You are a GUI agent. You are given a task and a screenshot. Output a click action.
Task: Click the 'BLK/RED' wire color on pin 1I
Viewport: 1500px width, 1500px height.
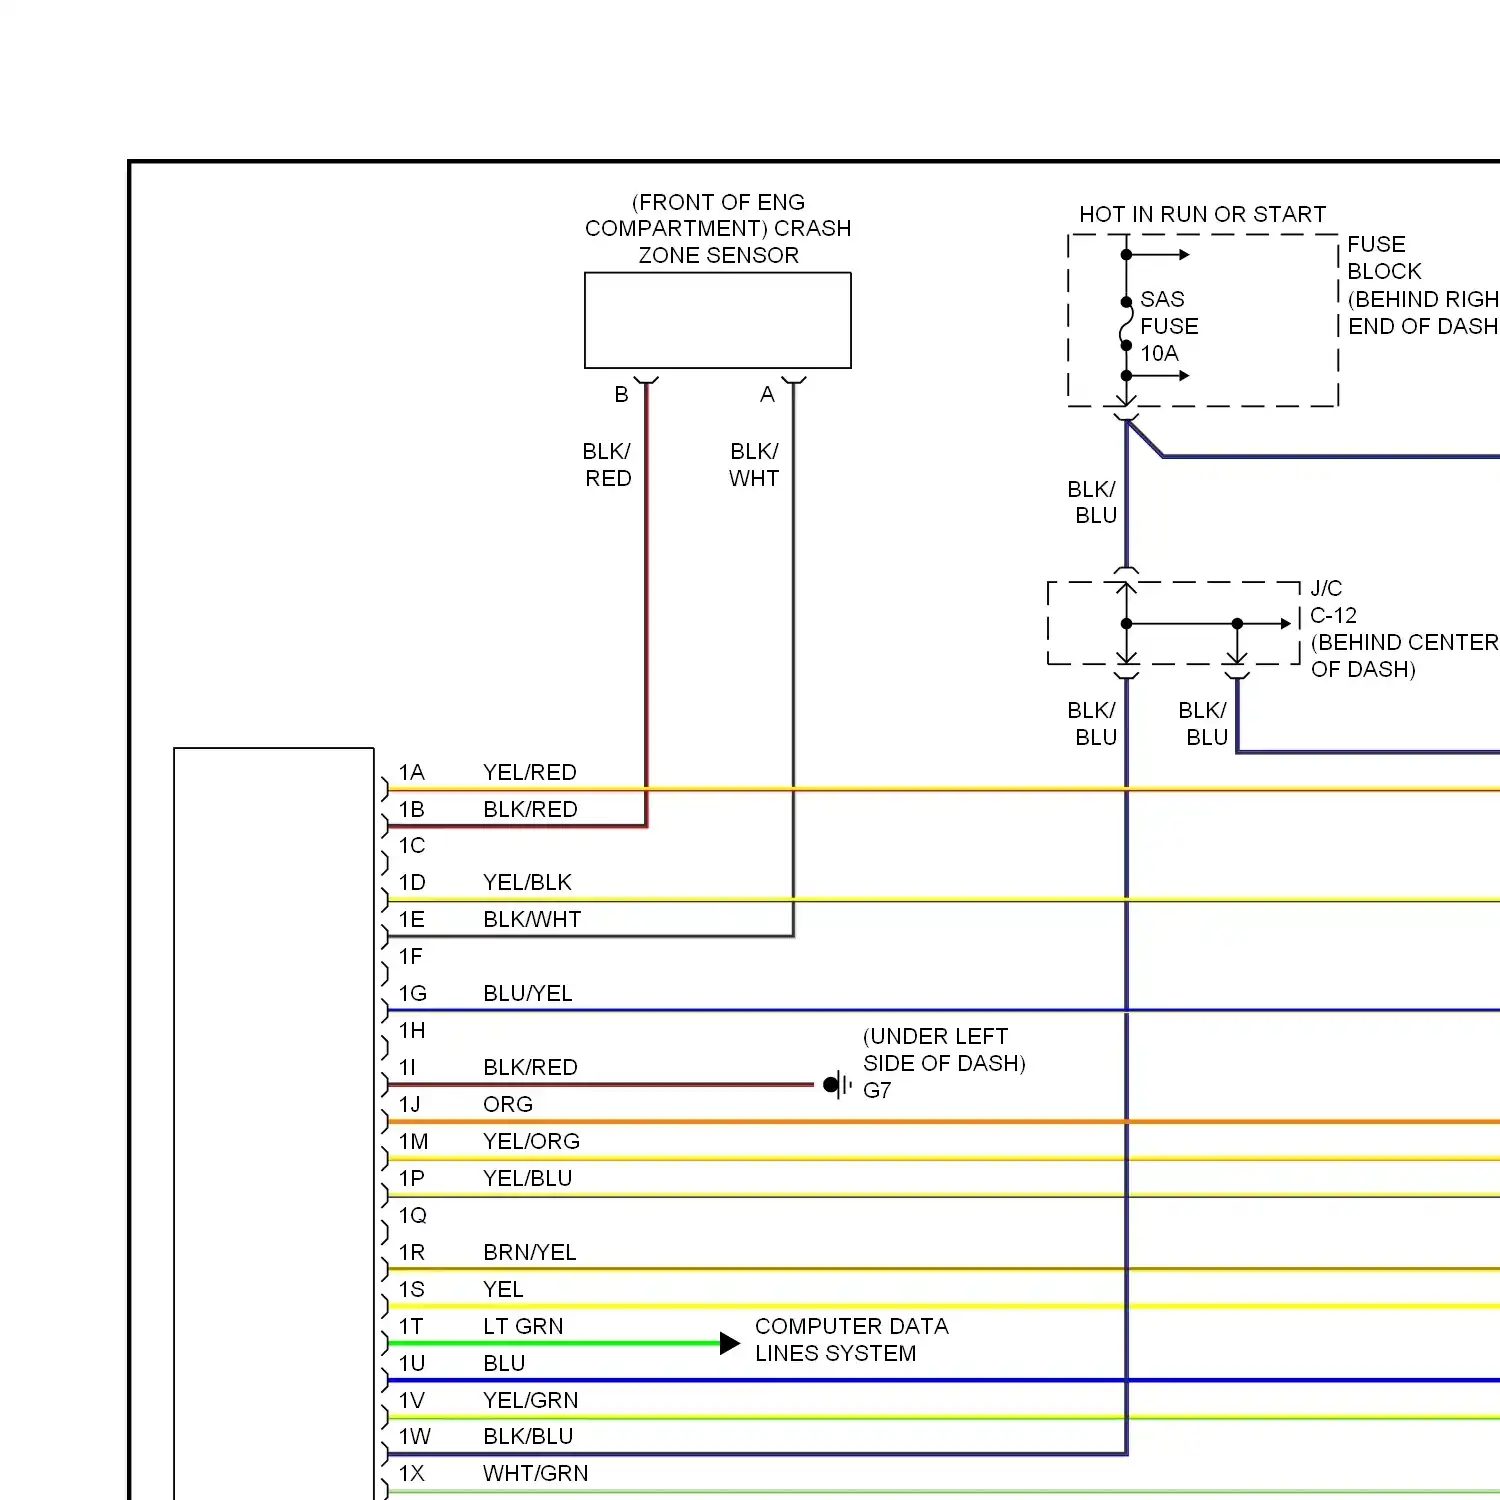click(x=530, y=1068)
